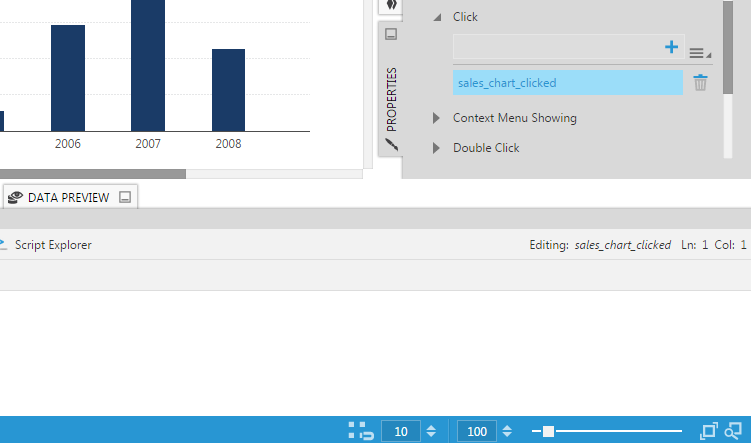Viewport: 751px width, 443px height.
Task: Click the fit-to-window icon in the status bar
Action: [x=709, y=431]
